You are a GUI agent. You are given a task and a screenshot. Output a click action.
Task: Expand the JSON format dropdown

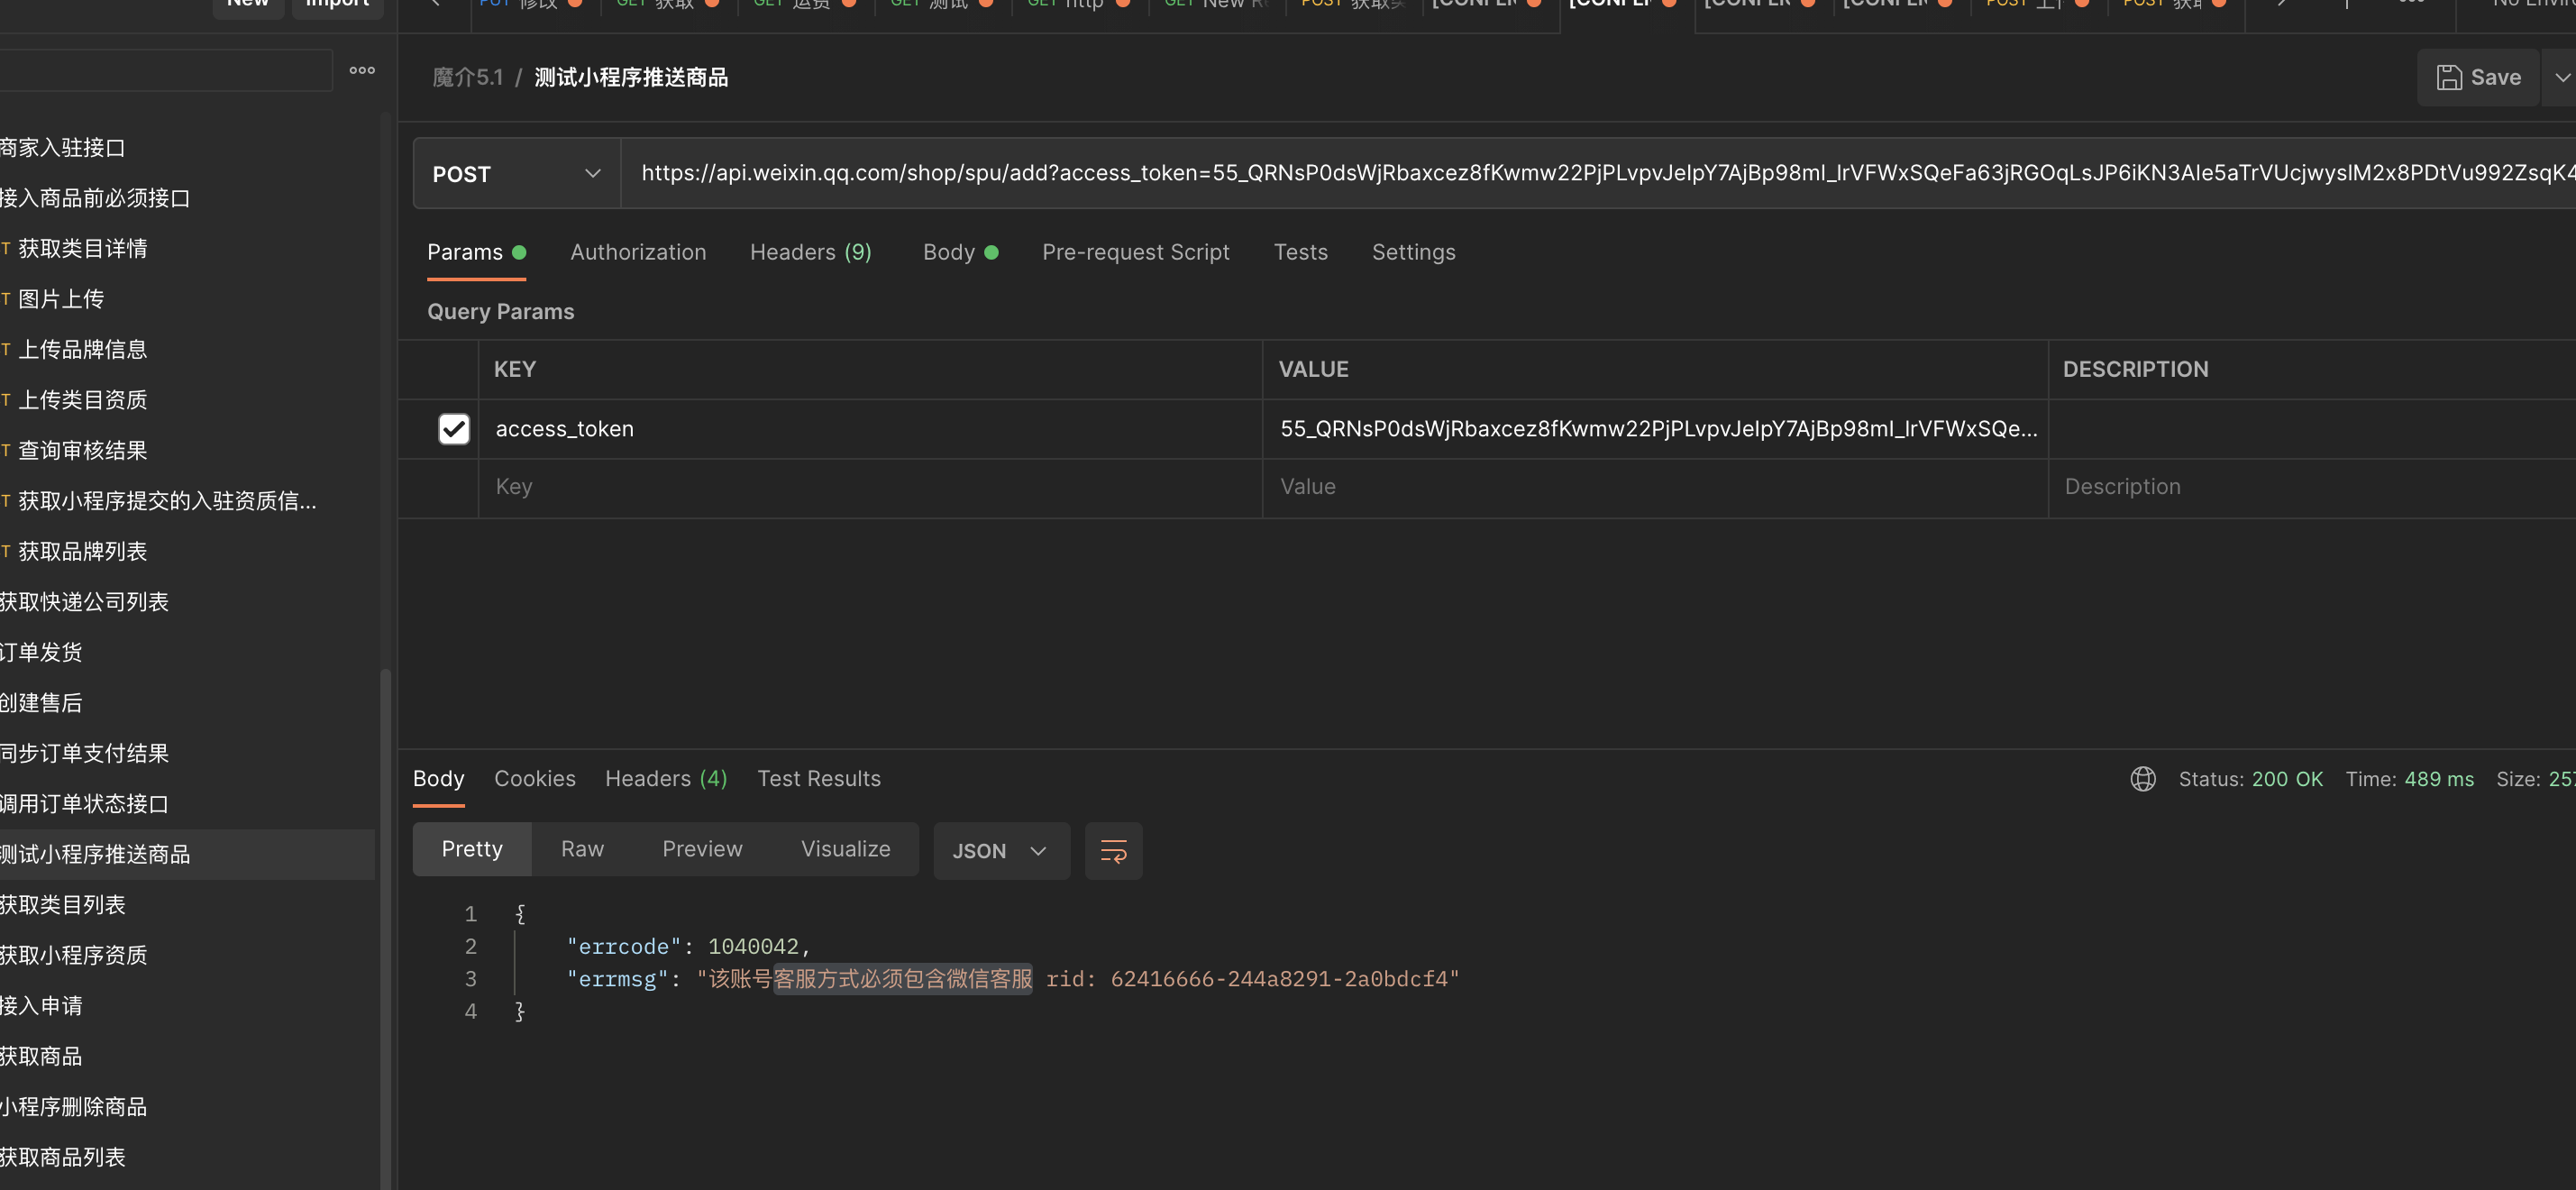pos(1000,851)
